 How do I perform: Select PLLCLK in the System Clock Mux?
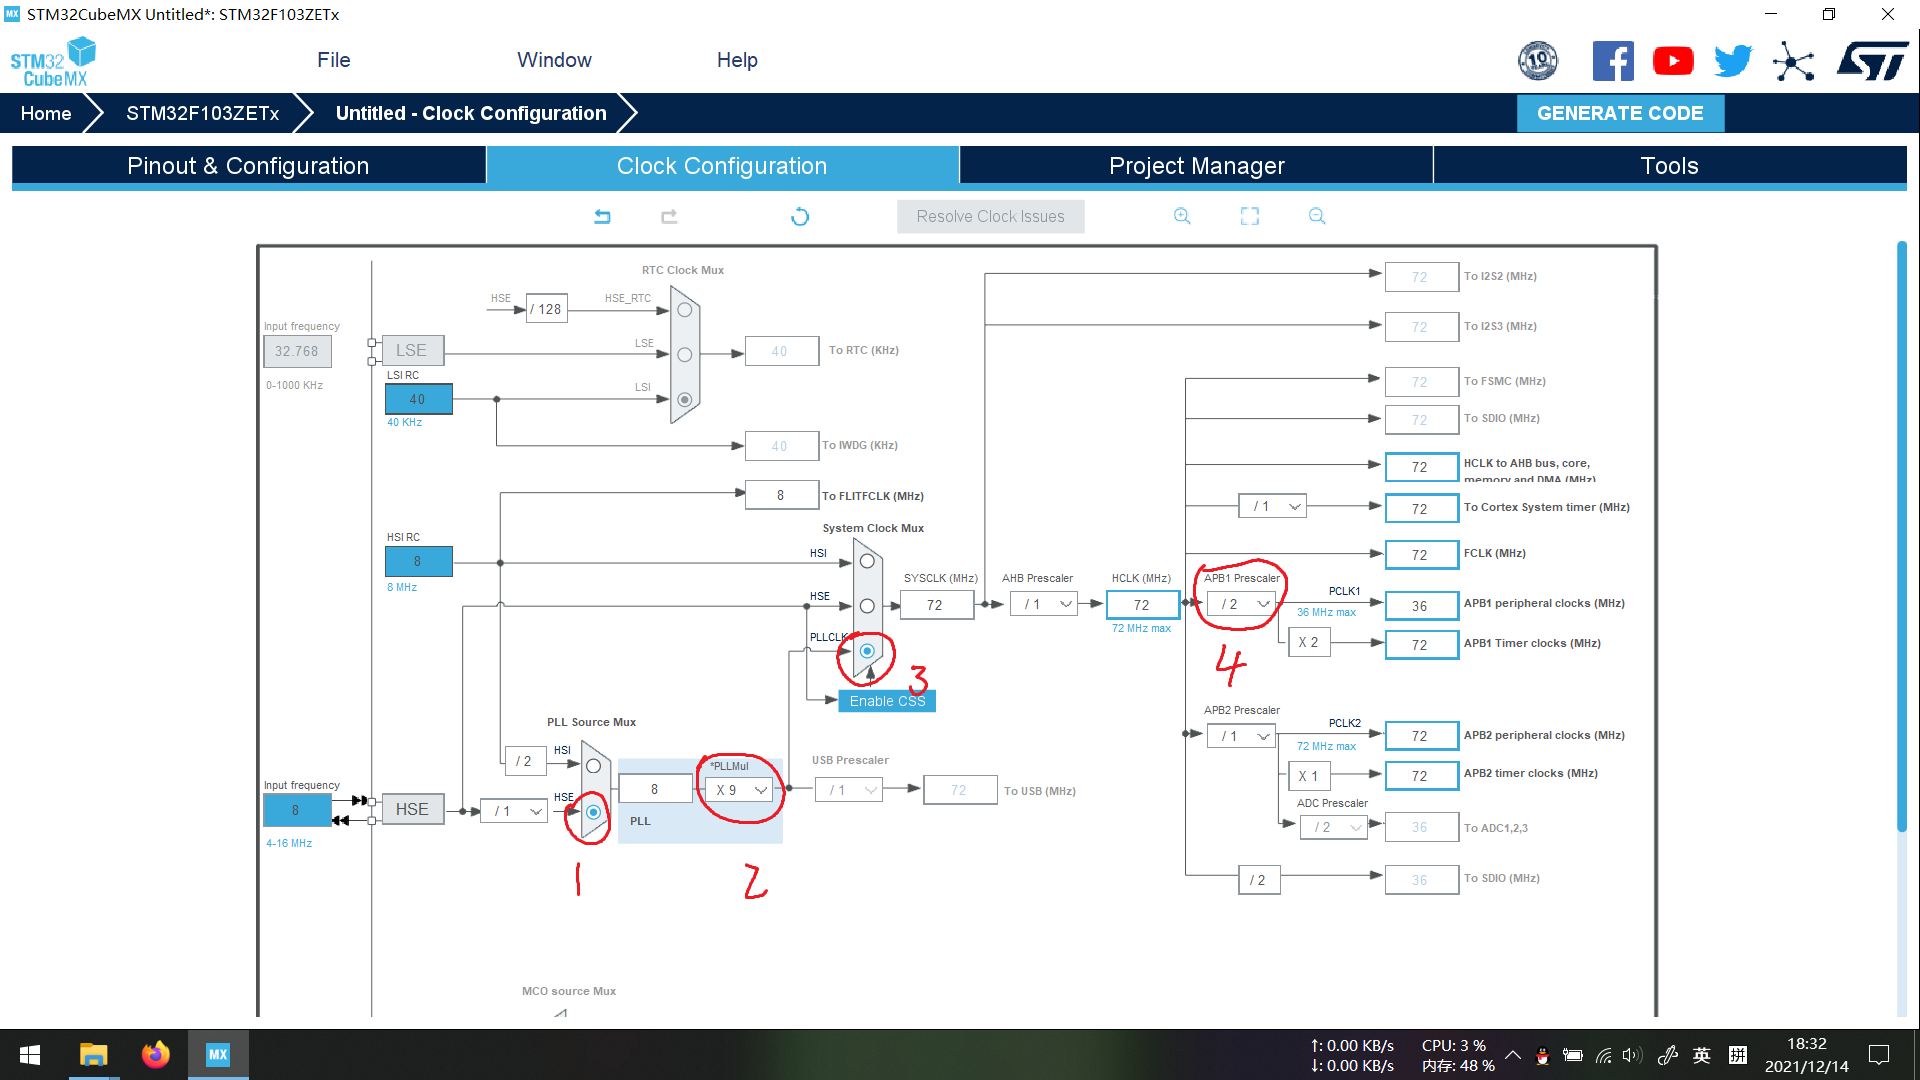(x=866, y=651)
